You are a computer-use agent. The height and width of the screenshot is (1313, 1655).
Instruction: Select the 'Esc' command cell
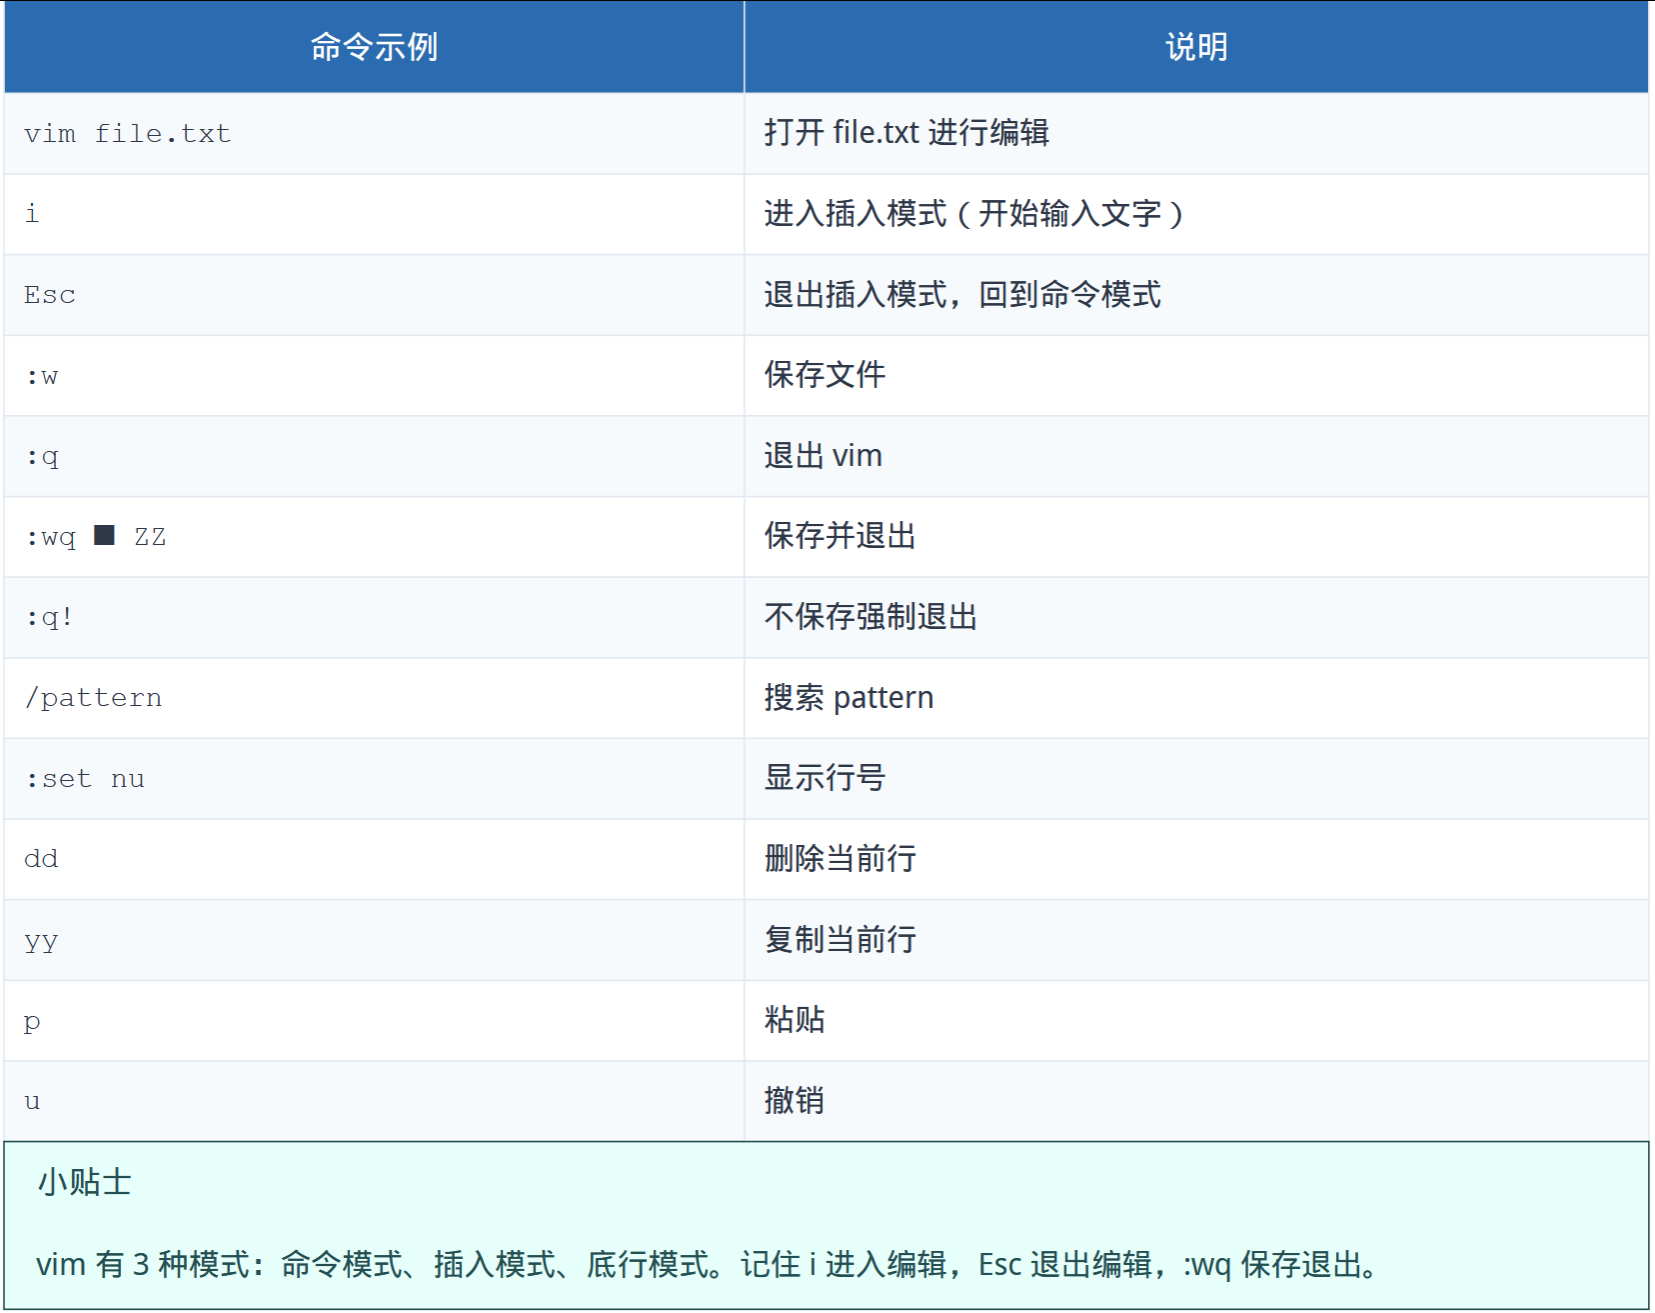coord(374,295)
